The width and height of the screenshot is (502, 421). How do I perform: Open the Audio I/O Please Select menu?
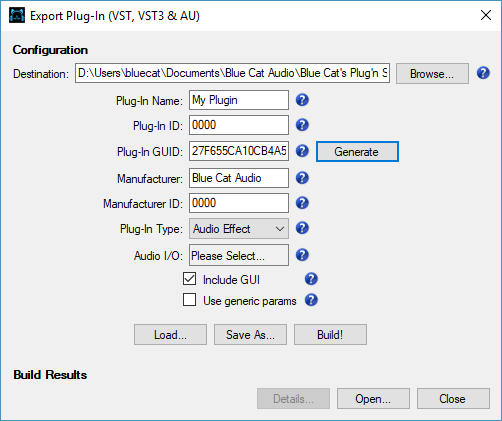pos(239,255)
